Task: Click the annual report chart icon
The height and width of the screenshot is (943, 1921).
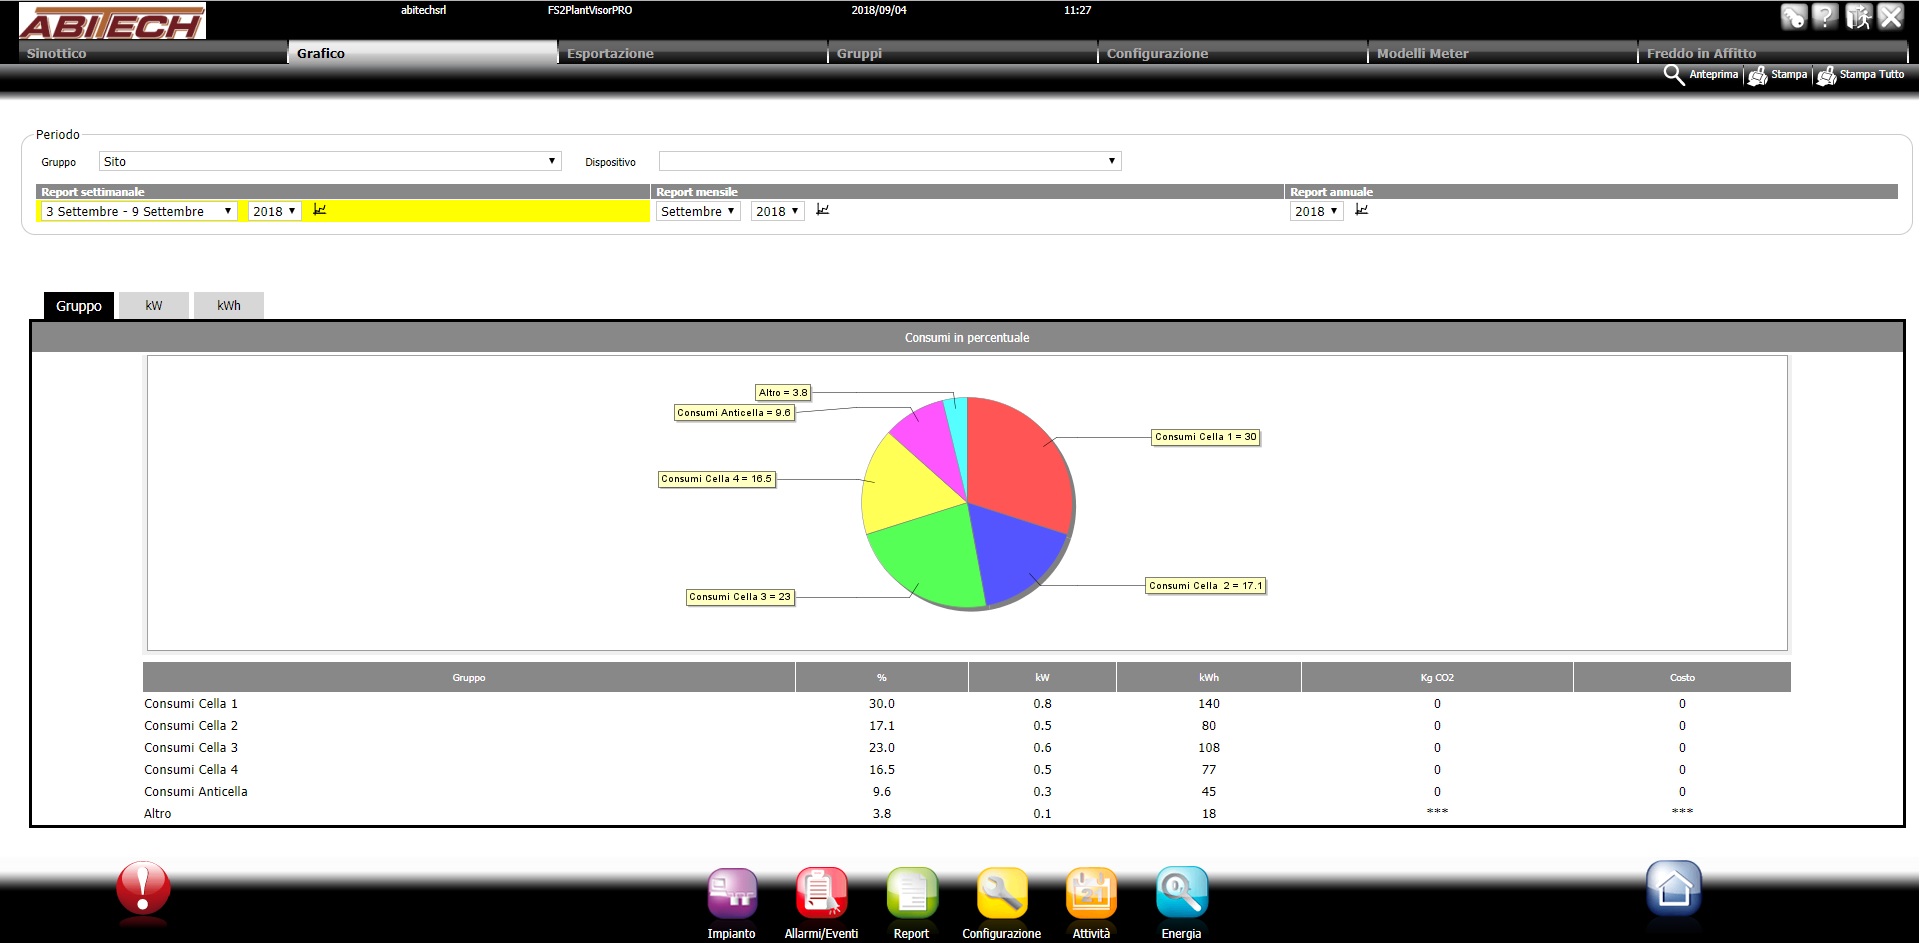Action: point(1361,210)
